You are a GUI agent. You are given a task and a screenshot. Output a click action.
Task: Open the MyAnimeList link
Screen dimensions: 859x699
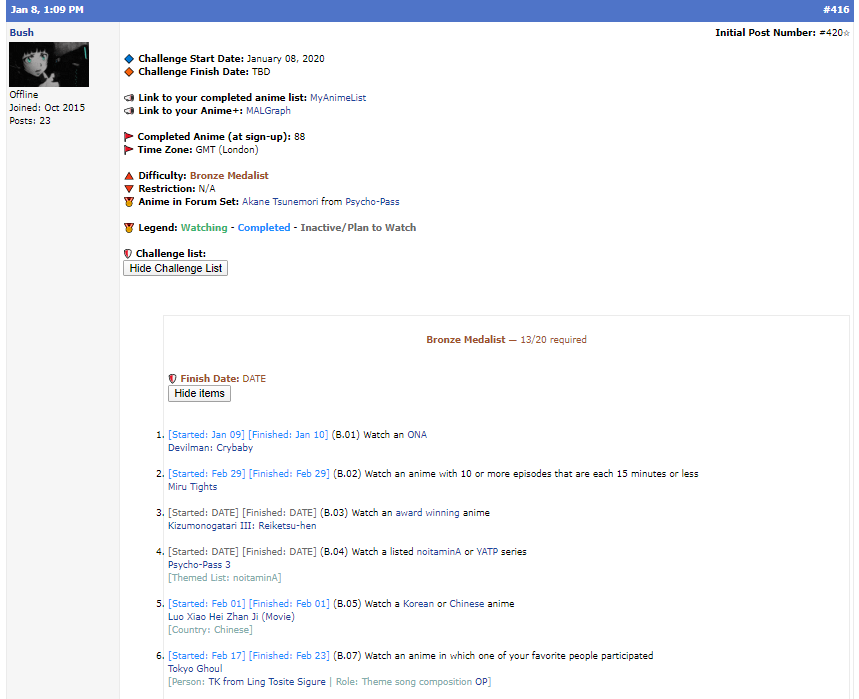coord(338,98)
